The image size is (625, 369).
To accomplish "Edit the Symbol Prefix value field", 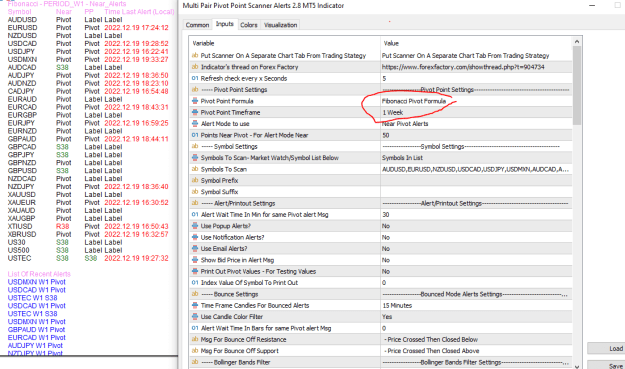I will pyautogui.click(x=476, y=181).
